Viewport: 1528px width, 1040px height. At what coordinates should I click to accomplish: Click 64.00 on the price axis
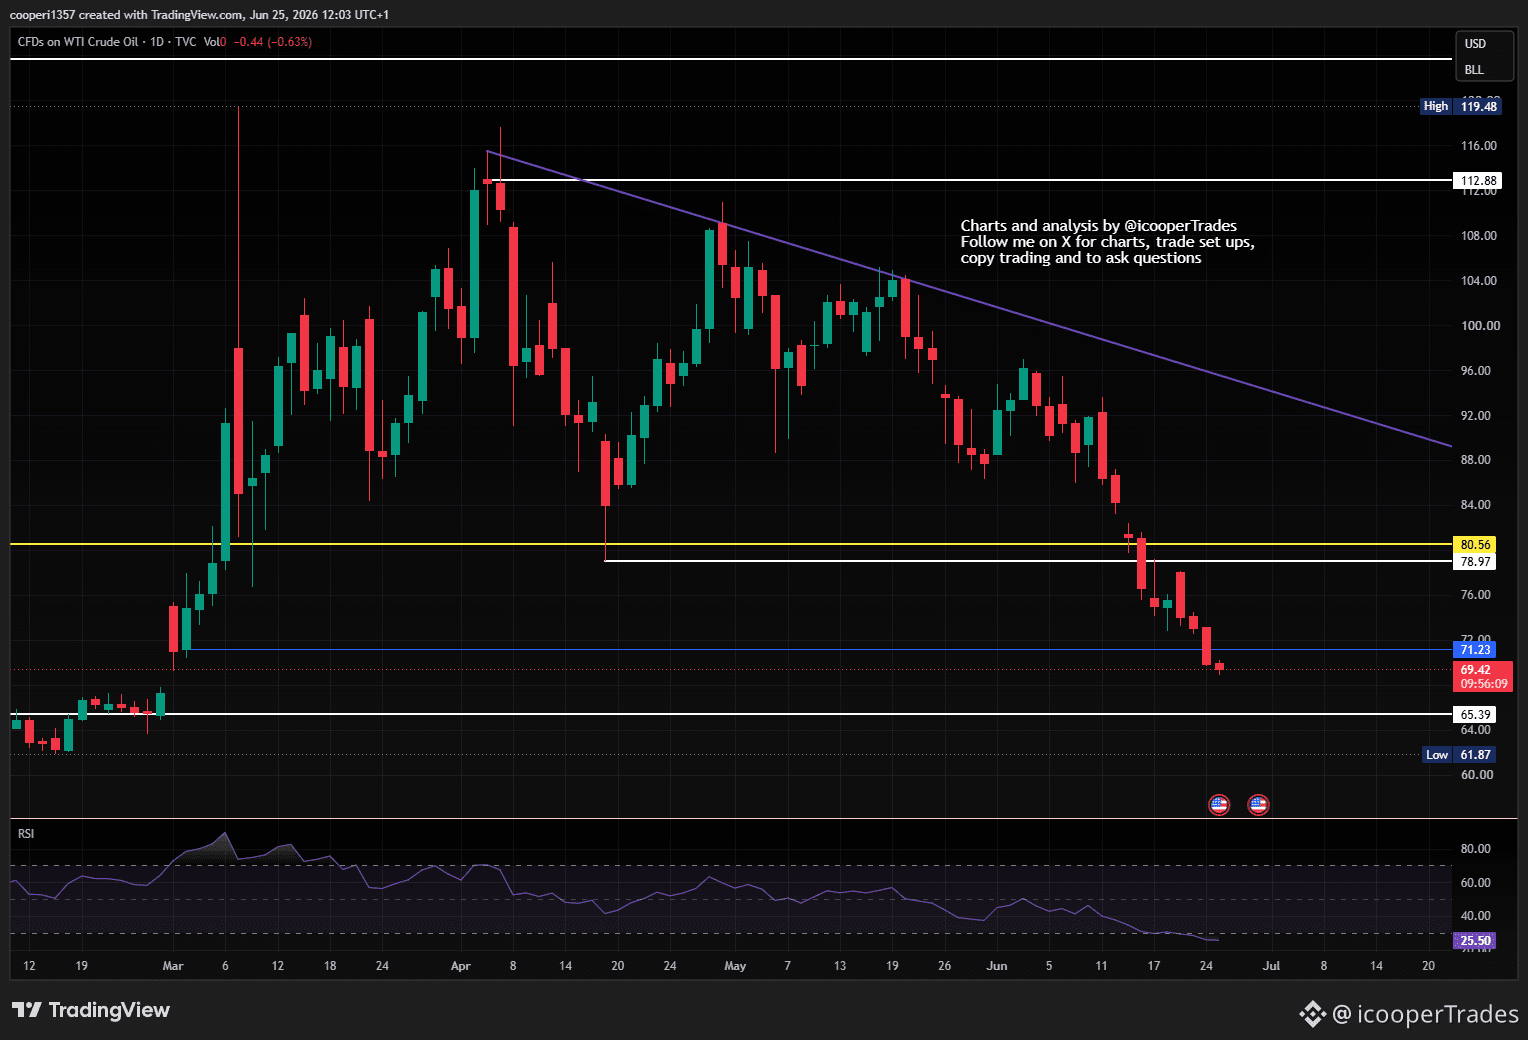pos(1476,730)
